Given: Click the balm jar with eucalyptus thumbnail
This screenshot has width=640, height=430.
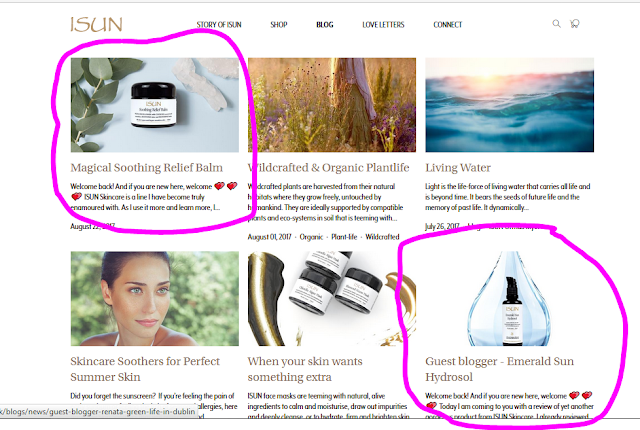Looking at the screenshot, I should point(155,105).
